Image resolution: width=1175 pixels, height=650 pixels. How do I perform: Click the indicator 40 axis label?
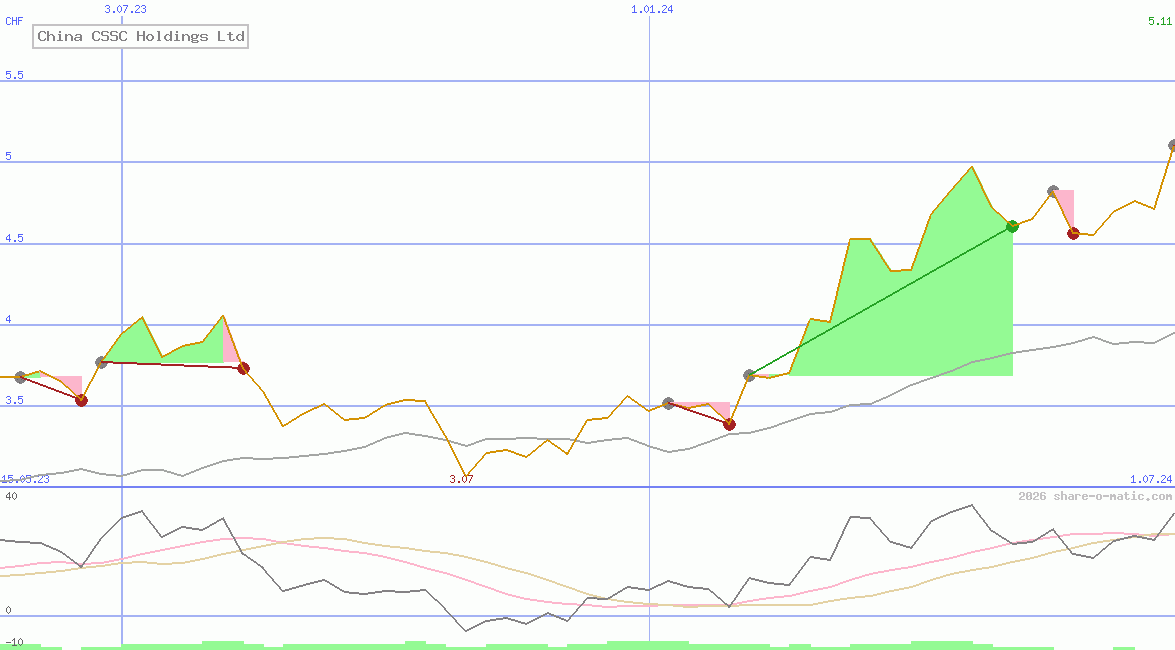click(x=11, y=496)
